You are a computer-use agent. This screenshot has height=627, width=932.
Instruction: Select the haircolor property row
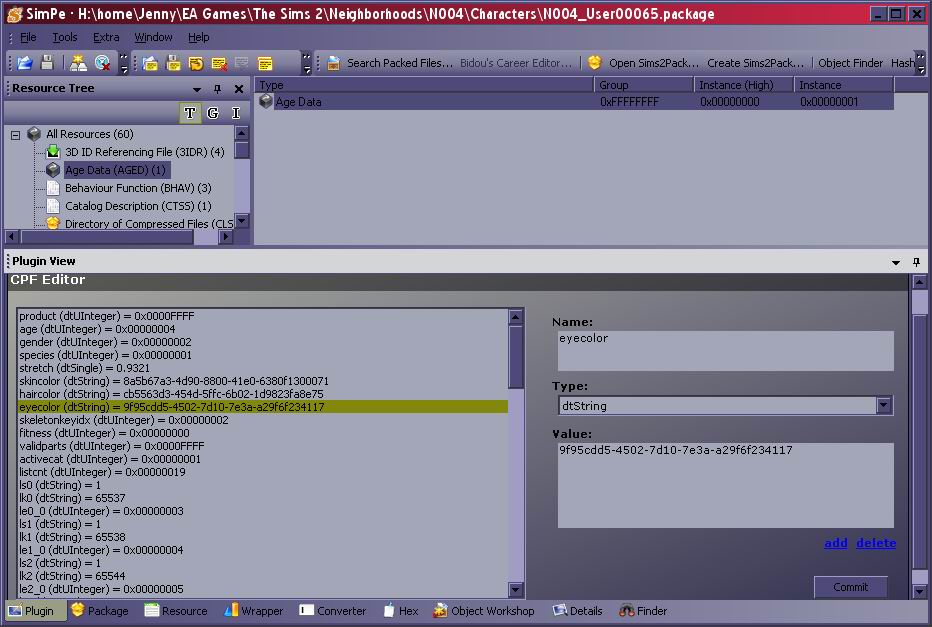click(263, 394)
